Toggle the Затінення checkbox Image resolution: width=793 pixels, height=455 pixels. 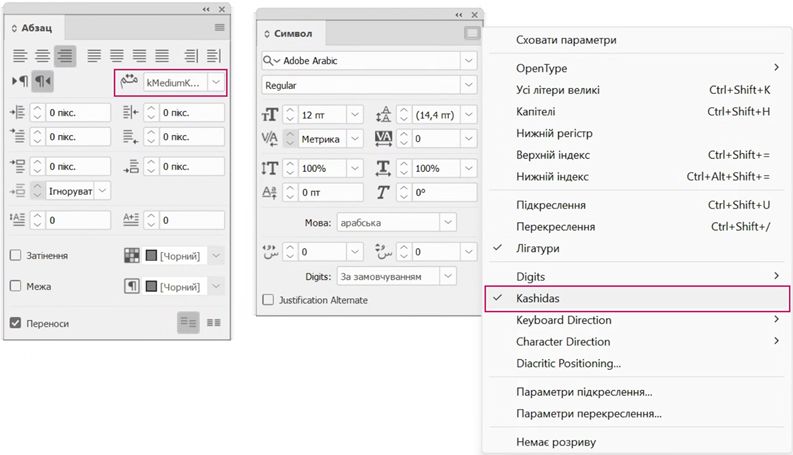pyautogui.click(x=16, y=255)
